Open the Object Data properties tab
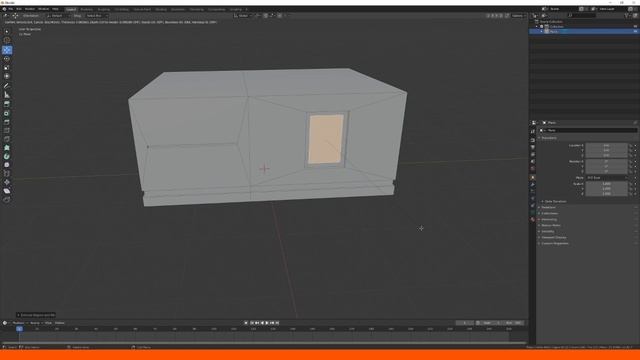The height and width of the screenshot is (360, 640). [533, 213]
